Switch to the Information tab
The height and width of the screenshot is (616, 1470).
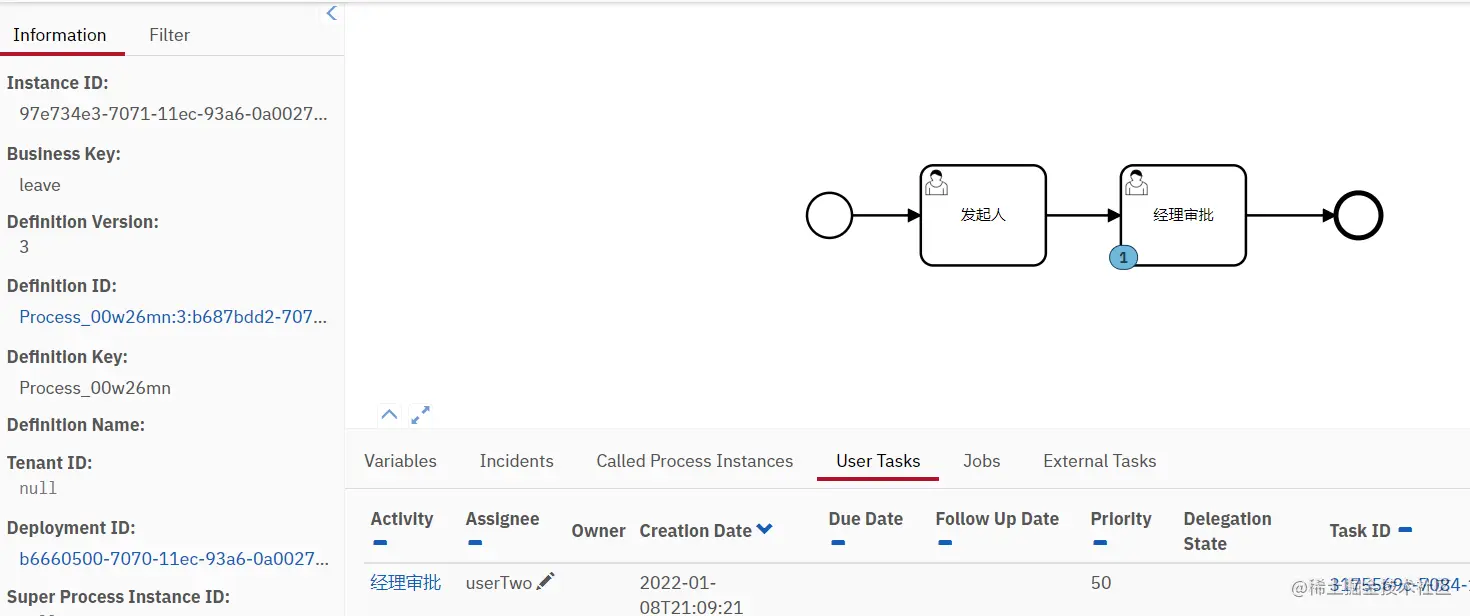[x=60, y=35]
